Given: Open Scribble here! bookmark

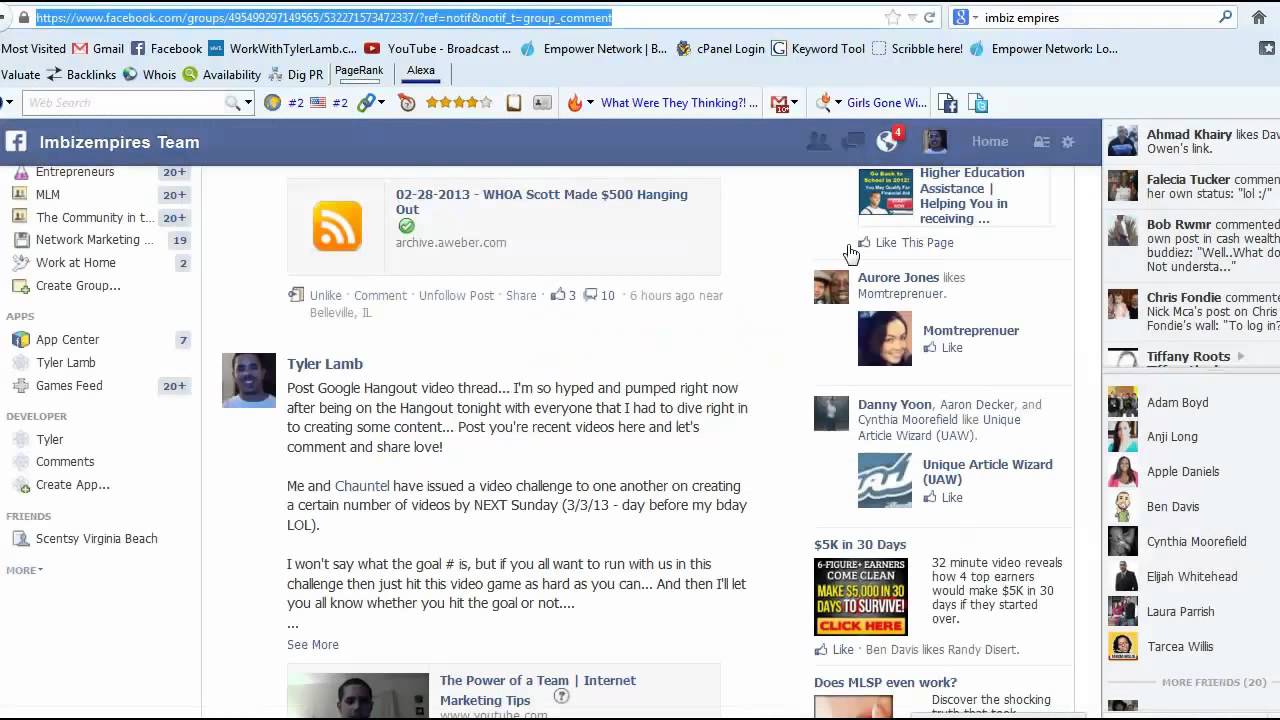Looking at the screenshot, I should point(917,48).
